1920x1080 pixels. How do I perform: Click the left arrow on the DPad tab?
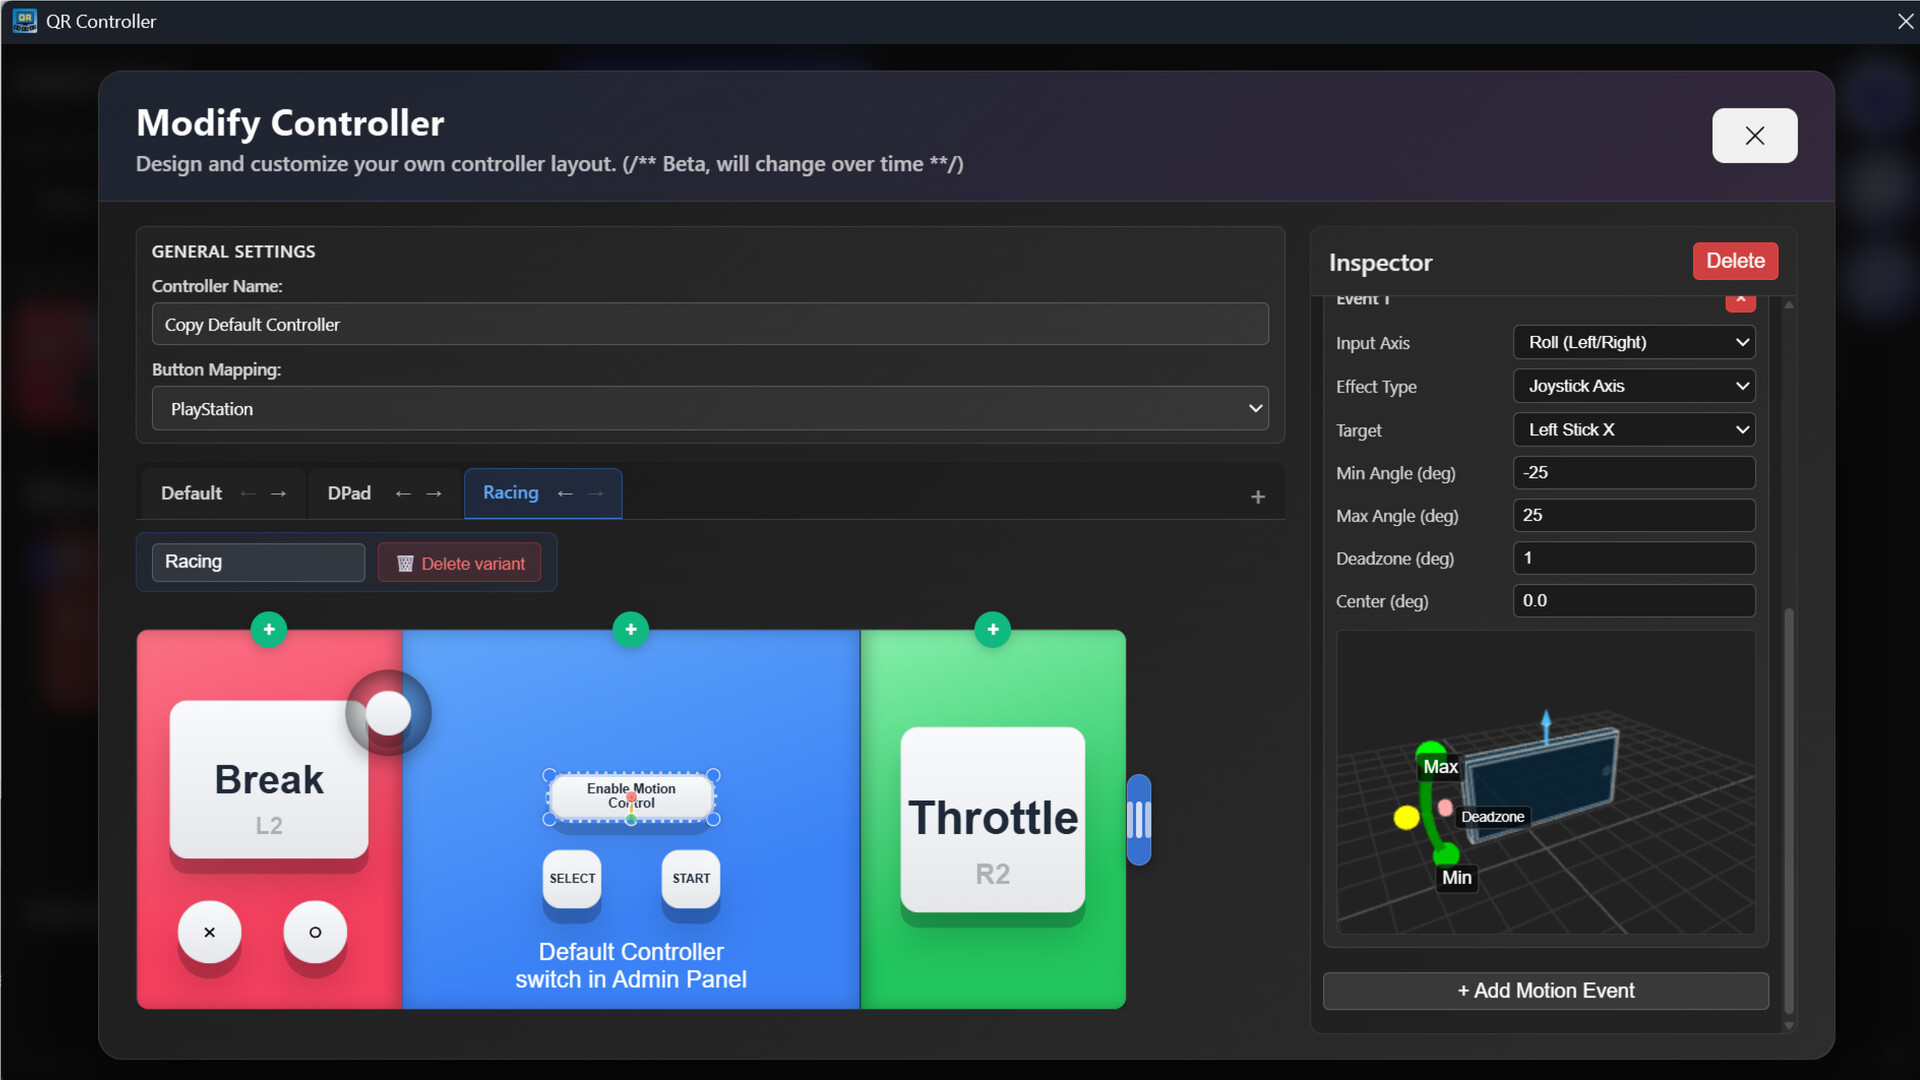click(403, 493)
